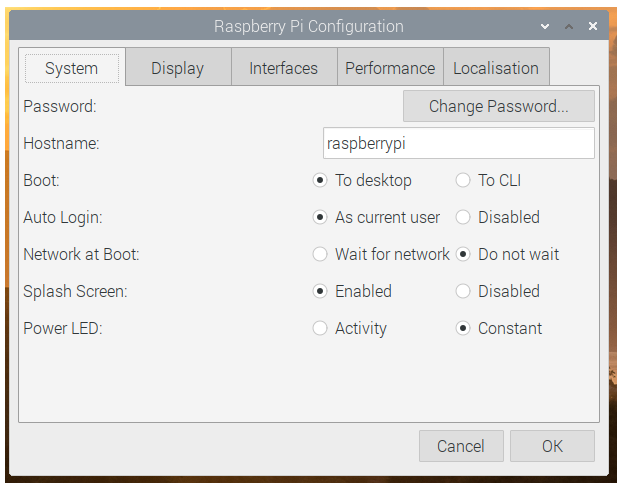Disable Auto Login radio option

463,217
